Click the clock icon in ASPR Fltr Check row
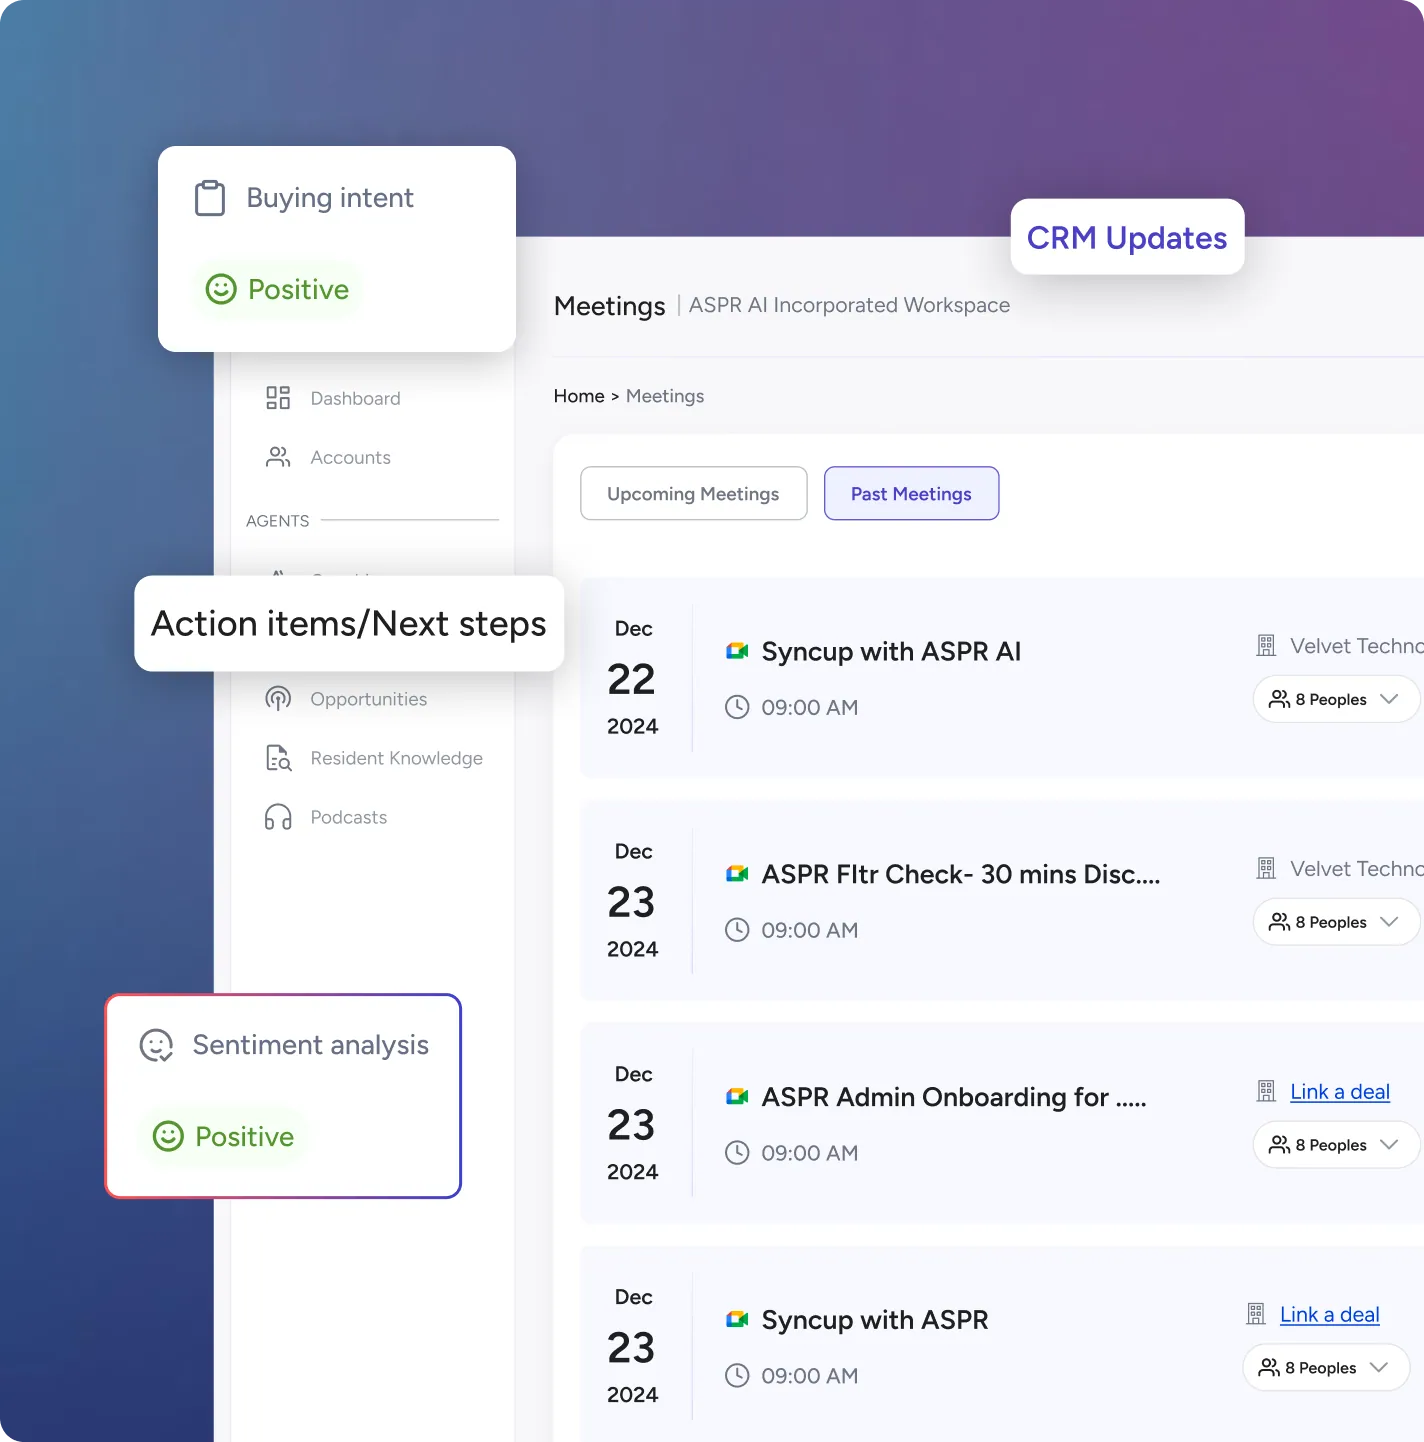Image resolution: width=1424 pixels, height=1442 pixels. (737, 930)
